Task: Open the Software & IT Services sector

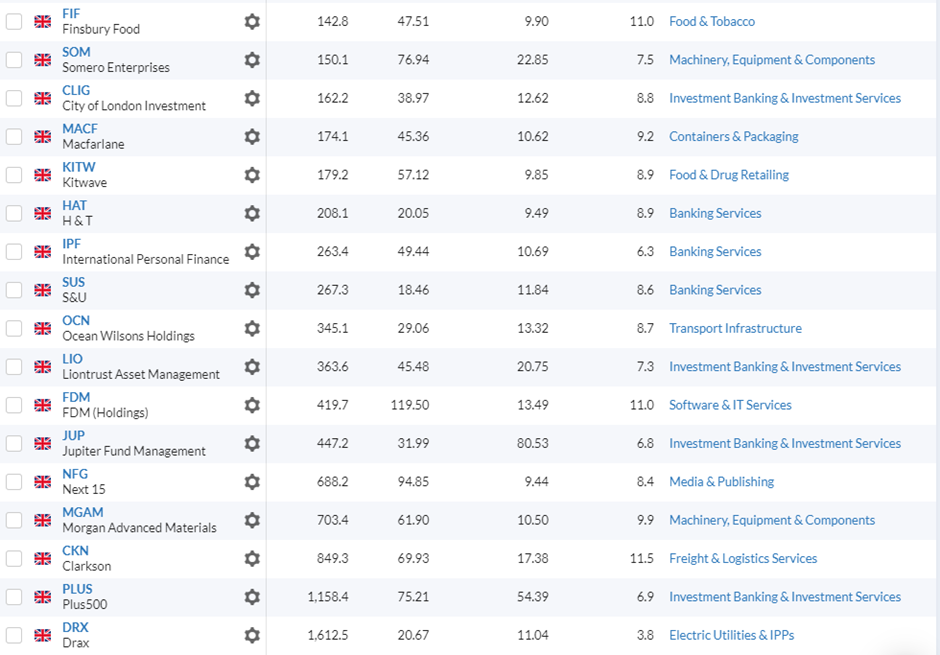Action: pyautogui.click(x=730, y=405)
